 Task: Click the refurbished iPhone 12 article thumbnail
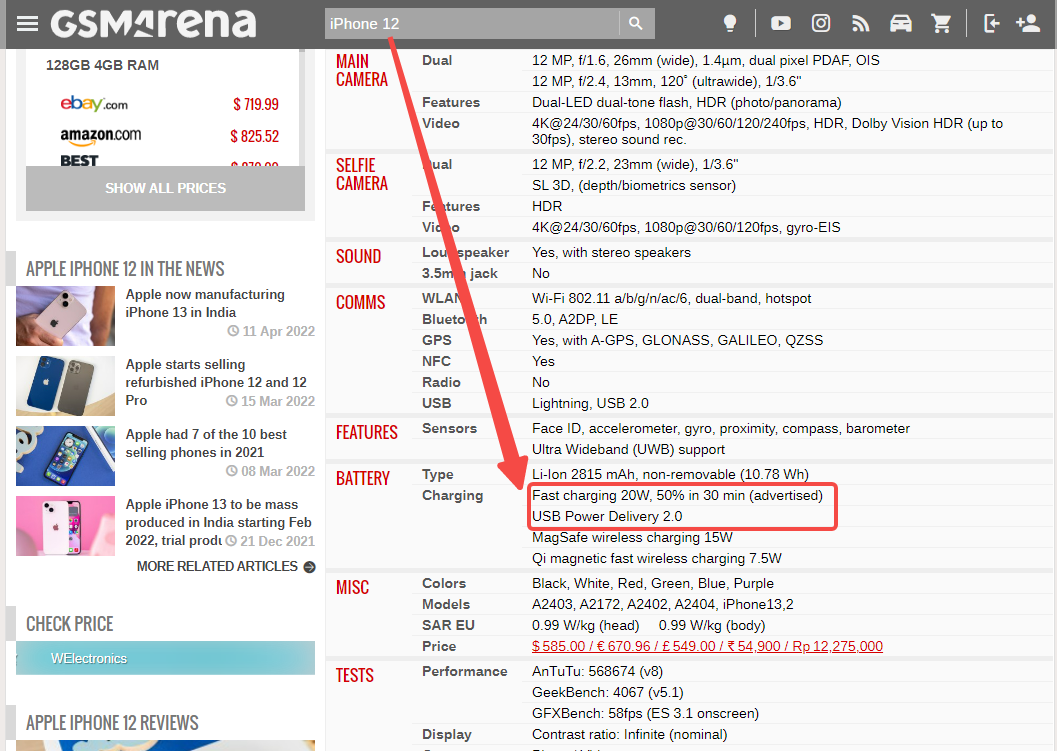(x=65, y=386)
